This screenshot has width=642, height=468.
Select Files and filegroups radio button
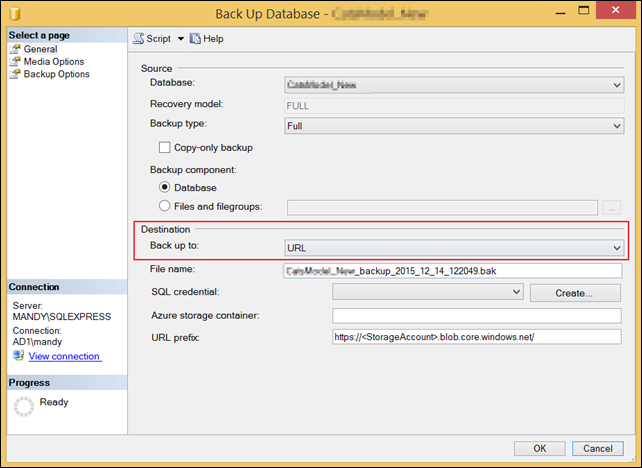click(165, 207)
